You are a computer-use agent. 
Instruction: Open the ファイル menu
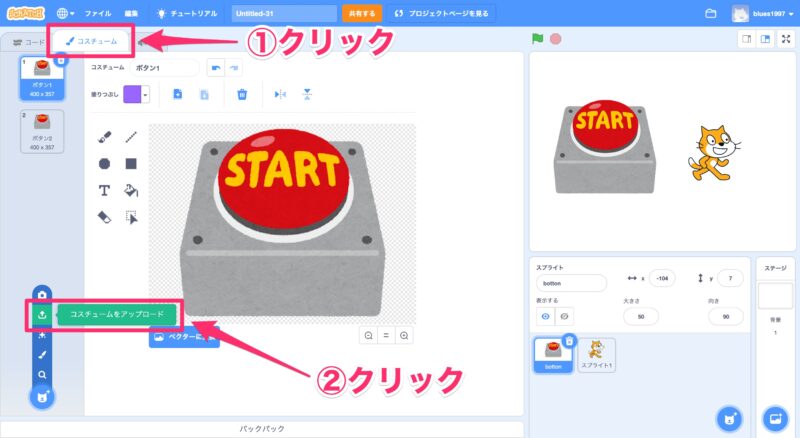[98, 14]
